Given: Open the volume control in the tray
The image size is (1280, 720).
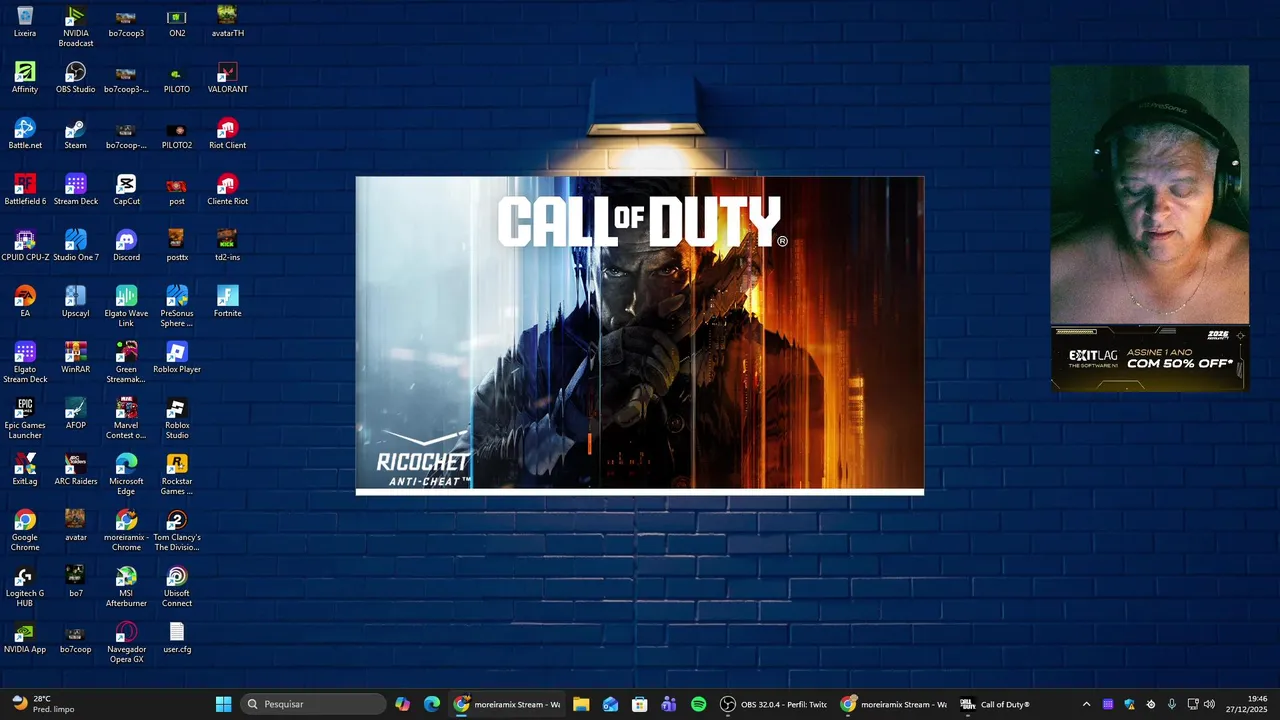Looking at the screenshot, I should click(1210, 704).
